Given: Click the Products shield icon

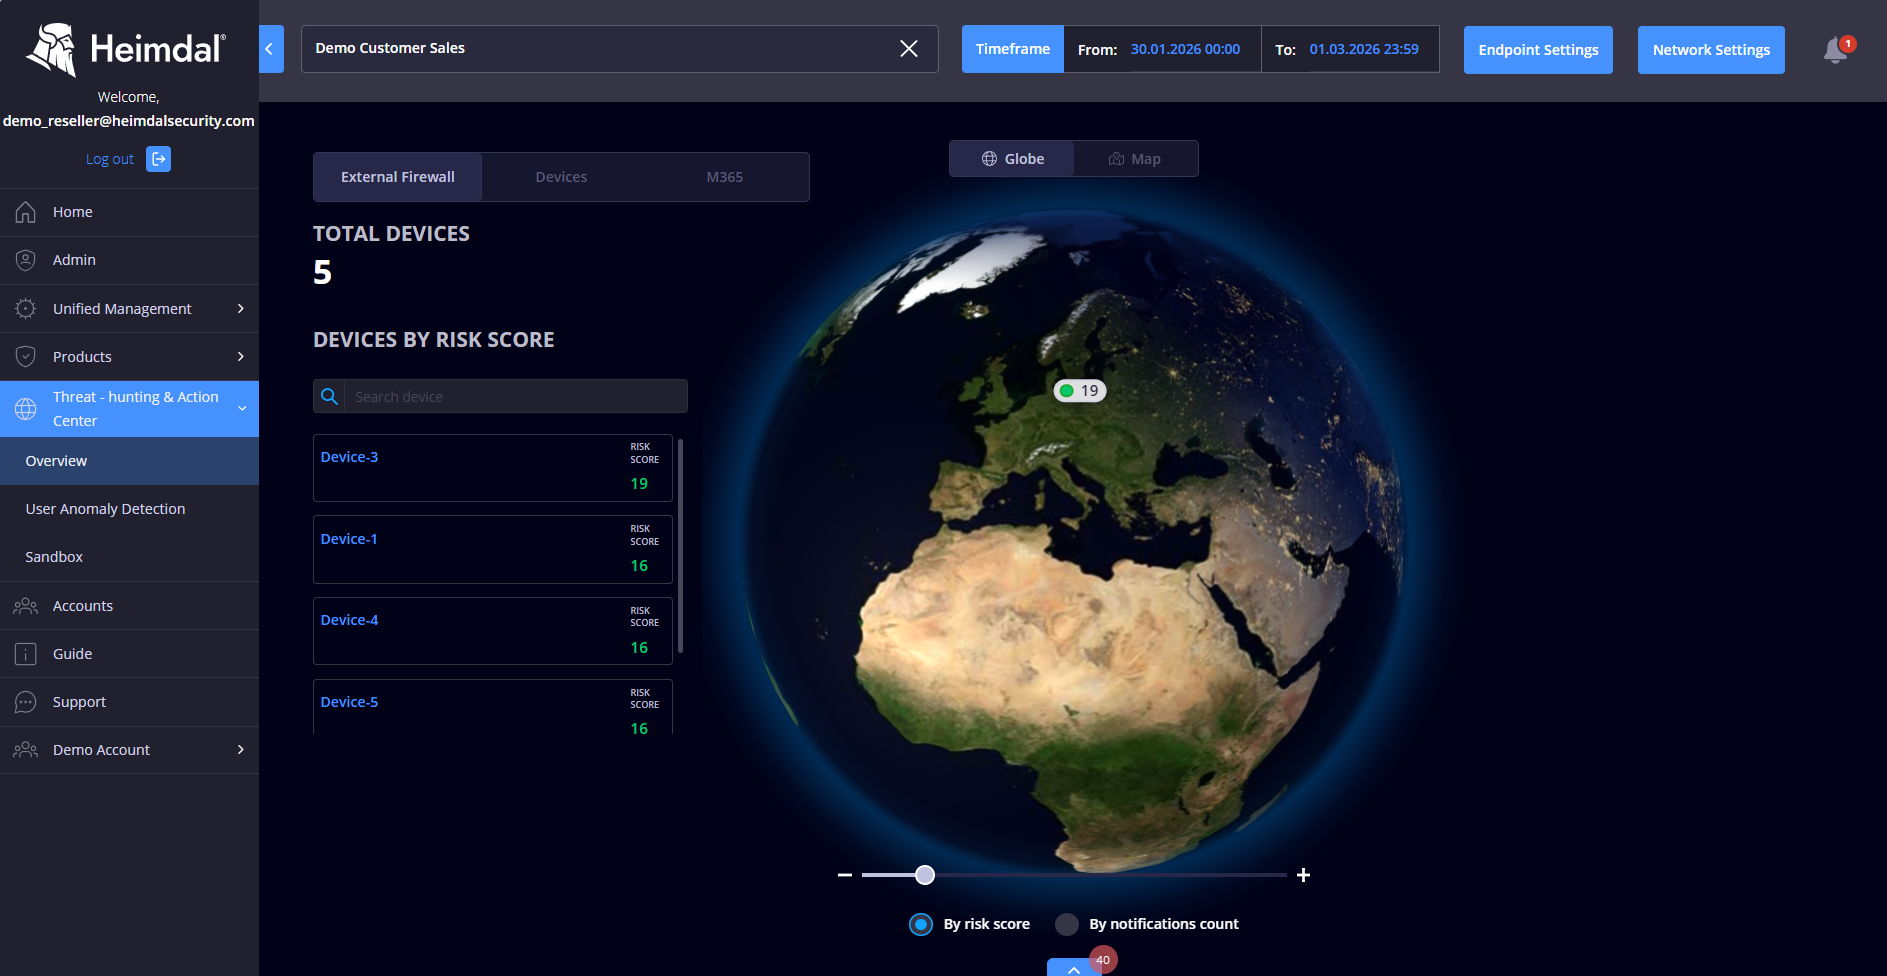Looking at the screenshot, I should click(x=26, y=357).
